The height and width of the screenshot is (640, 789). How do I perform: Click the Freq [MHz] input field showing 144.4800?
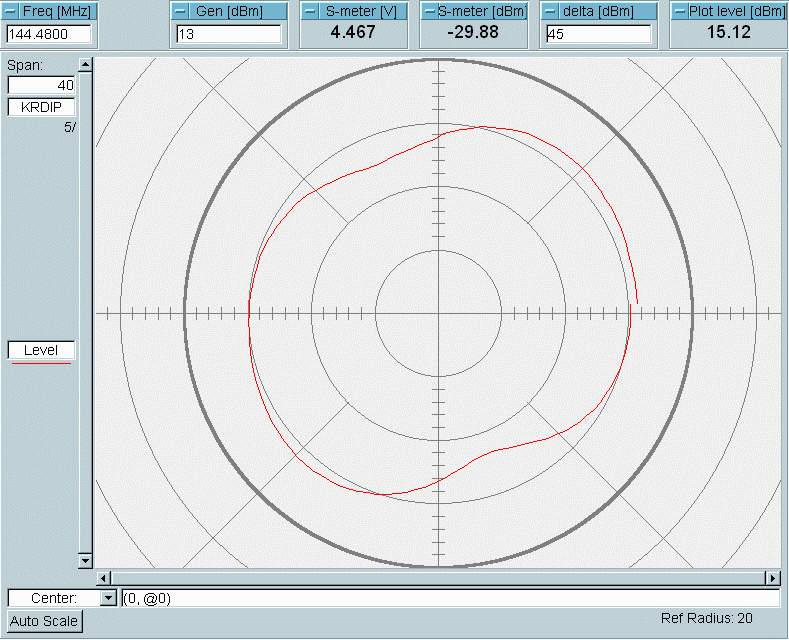49,34
